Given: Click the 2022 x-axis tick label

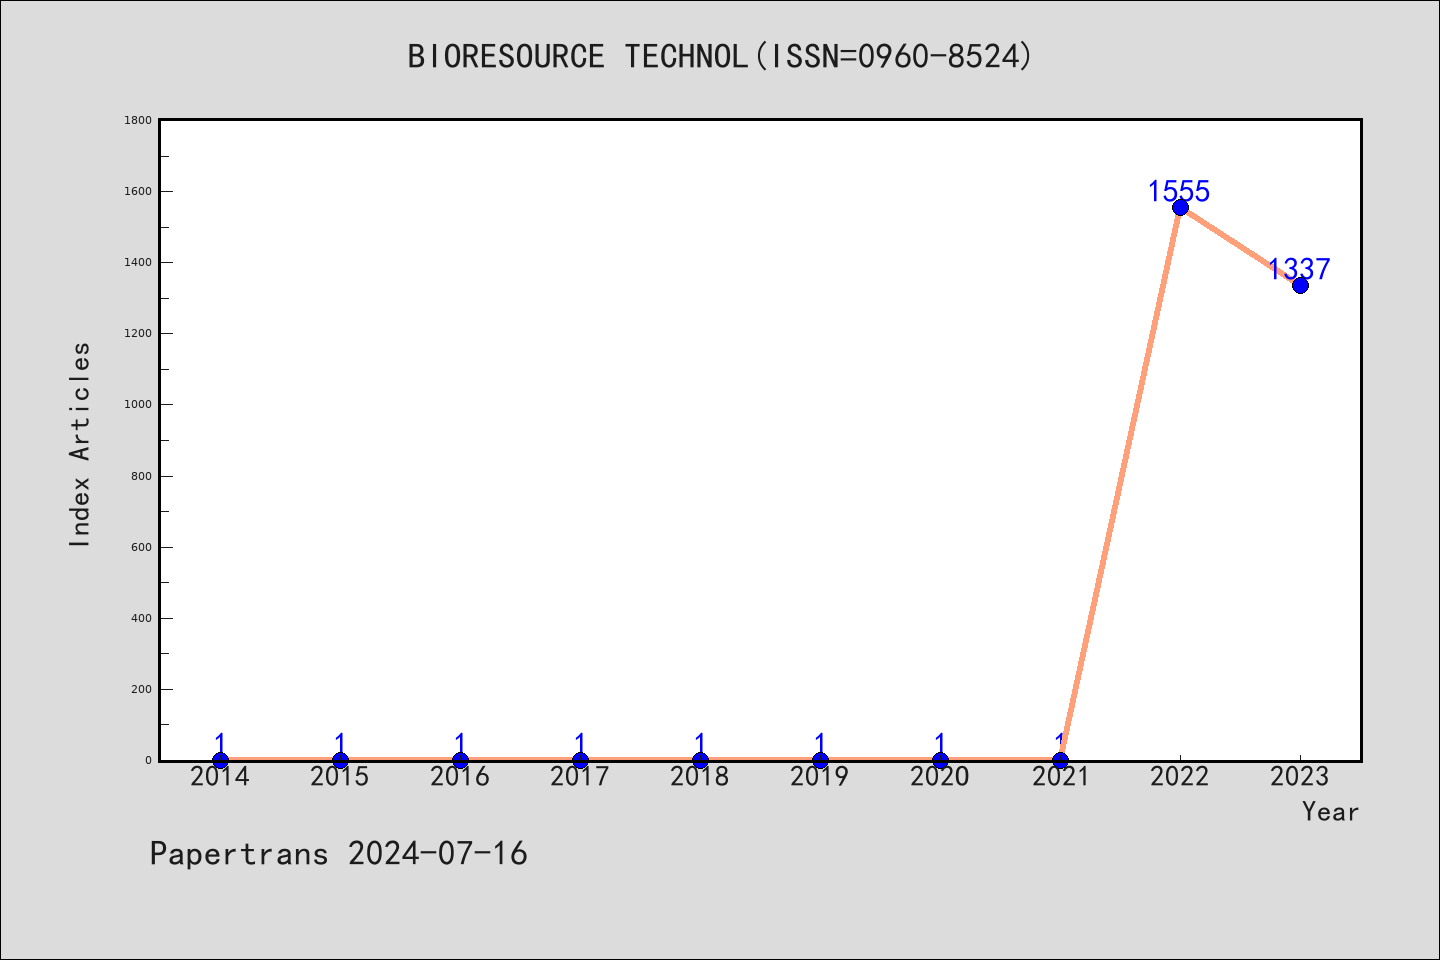Looking at the screenshot, I should (x=1180, y=777).
